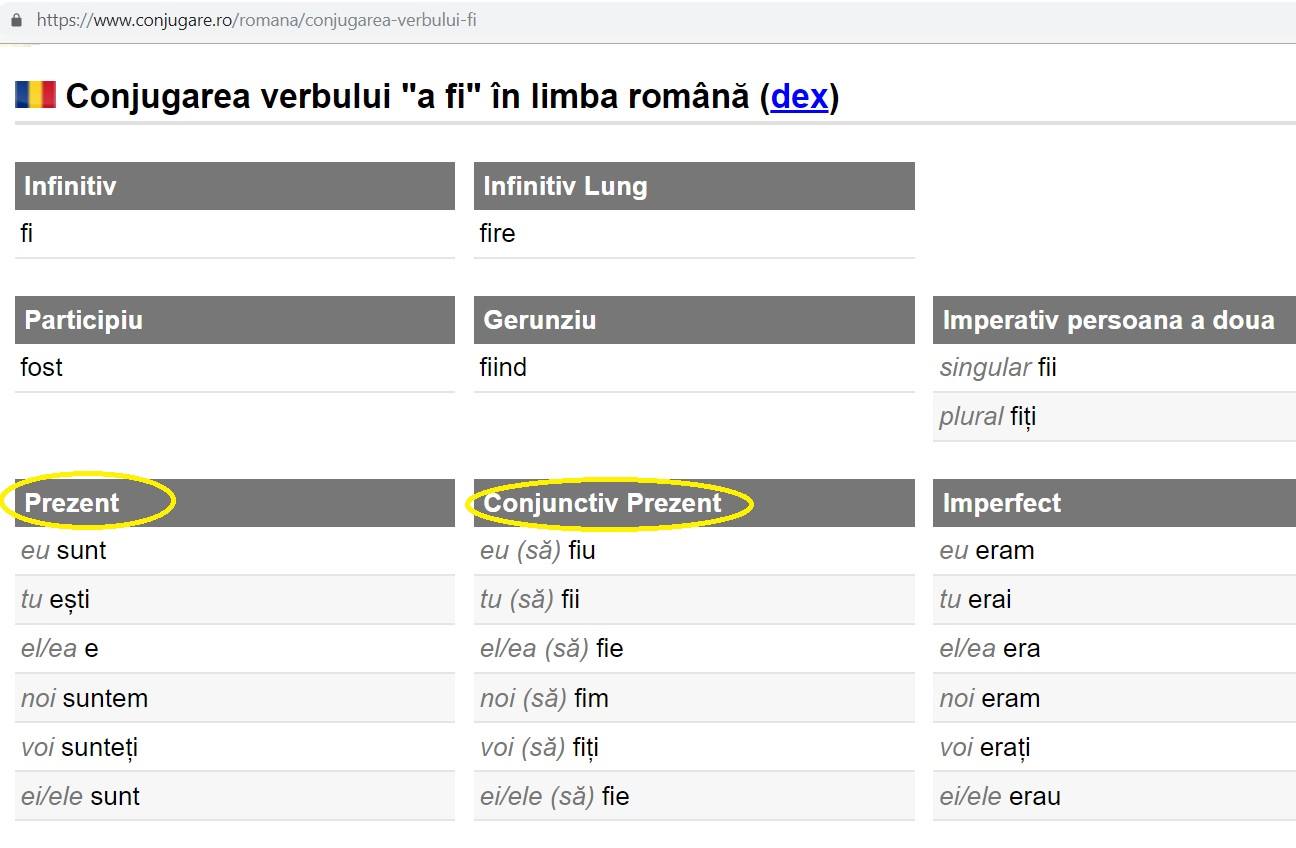Click the word "fiind" under Gerunziu
The image size is (1296, 848).
(503, 367)
